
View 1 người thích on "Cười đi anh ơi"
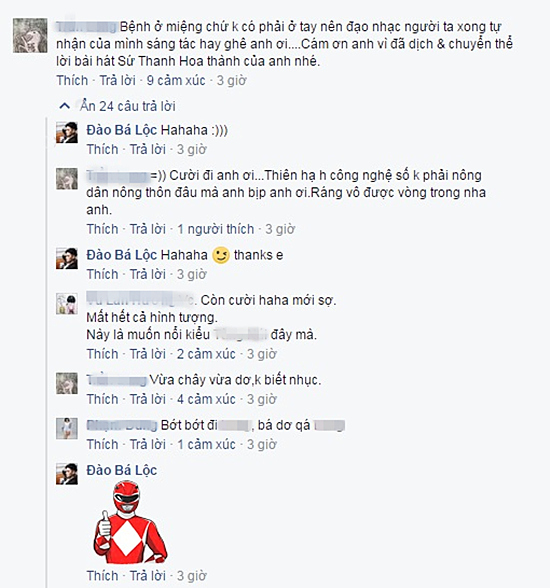[x=215, y=229]
